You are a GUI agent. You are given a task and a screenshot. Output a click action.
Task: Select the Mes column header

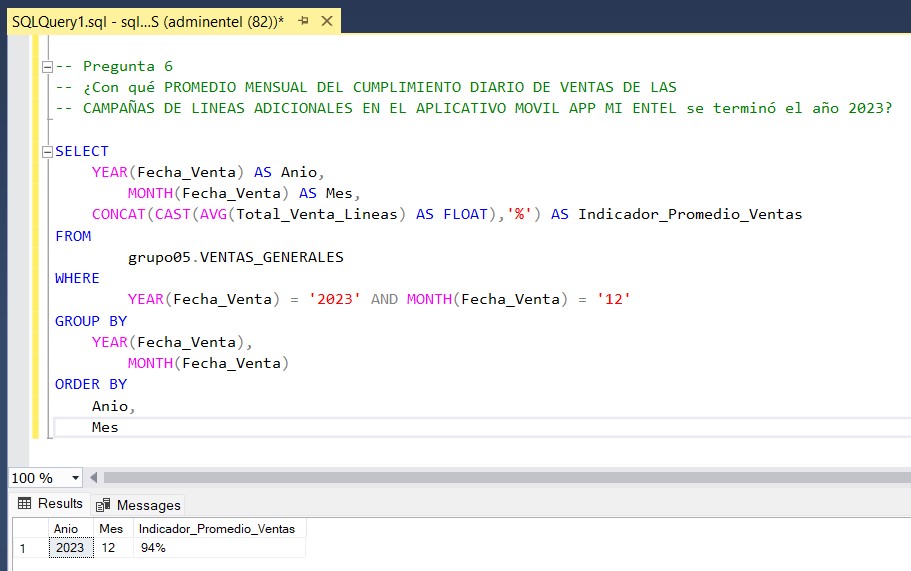tap(111, 529)
